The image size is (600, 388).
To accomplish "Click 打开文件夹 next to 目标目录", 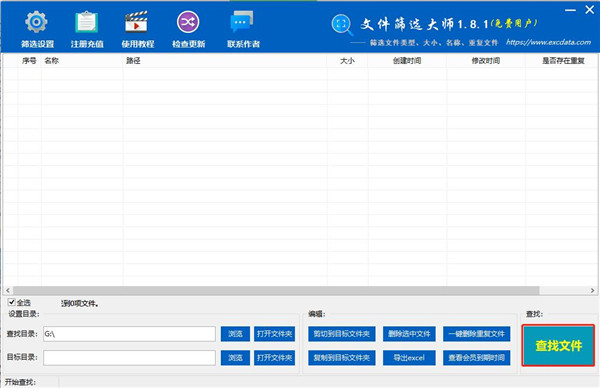I will coord(274,358).
